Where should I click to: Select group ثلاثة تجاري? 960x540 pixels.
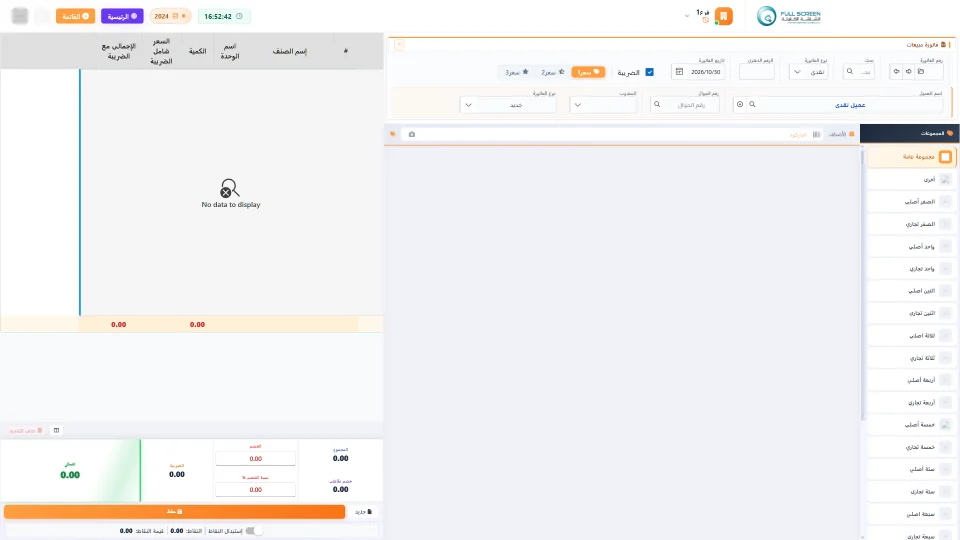pos(912,358)
